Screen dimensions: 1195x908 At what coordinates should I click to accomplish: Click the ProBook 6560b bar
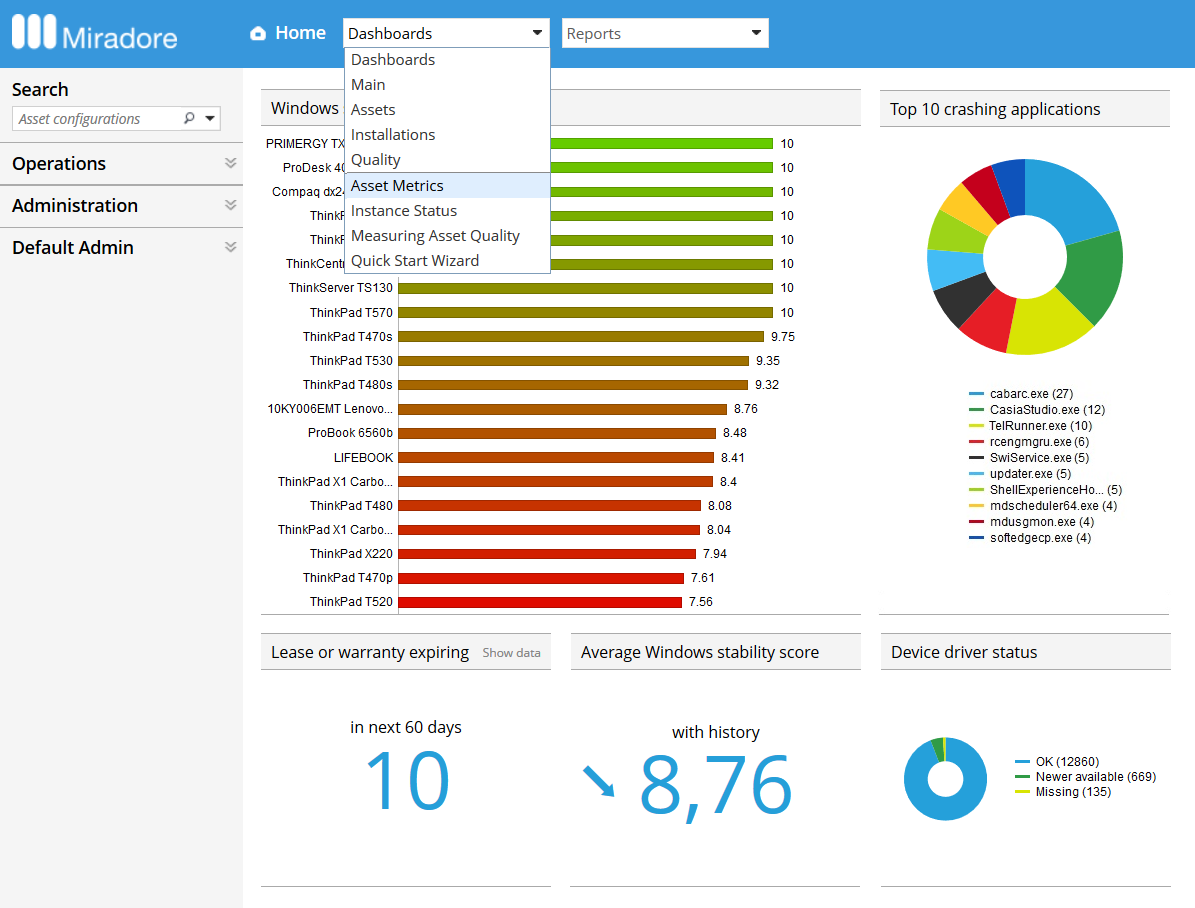point(557,433)
